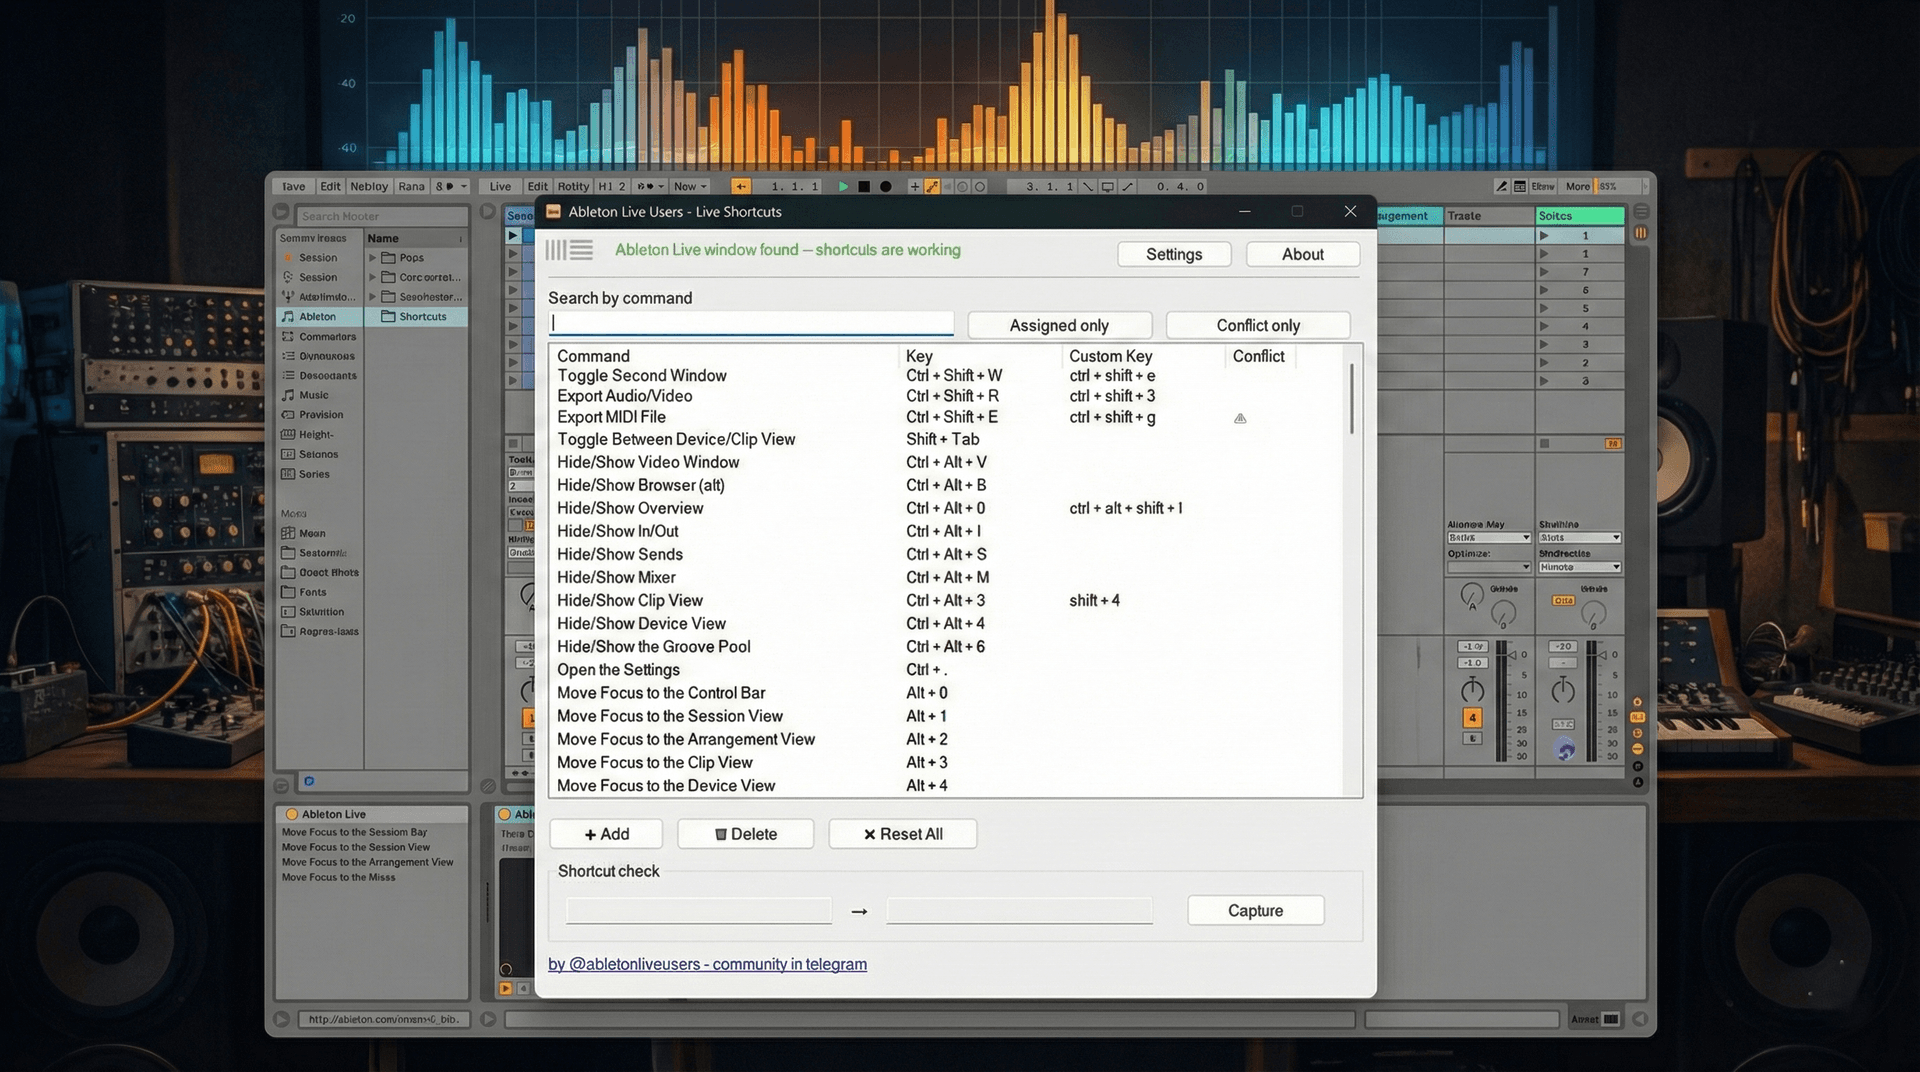Arm the round Record button
Viewport: 1920px width, 1072px height.
point(885,187)
